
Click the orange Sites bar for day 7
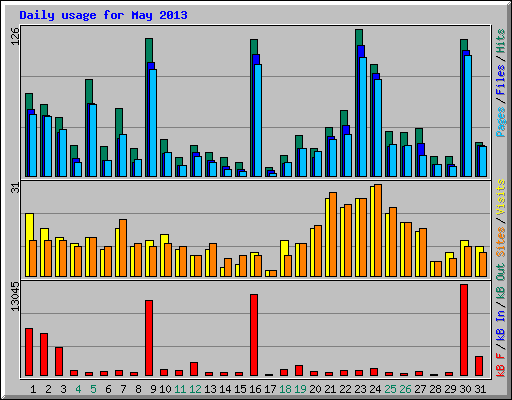(123, 248)
